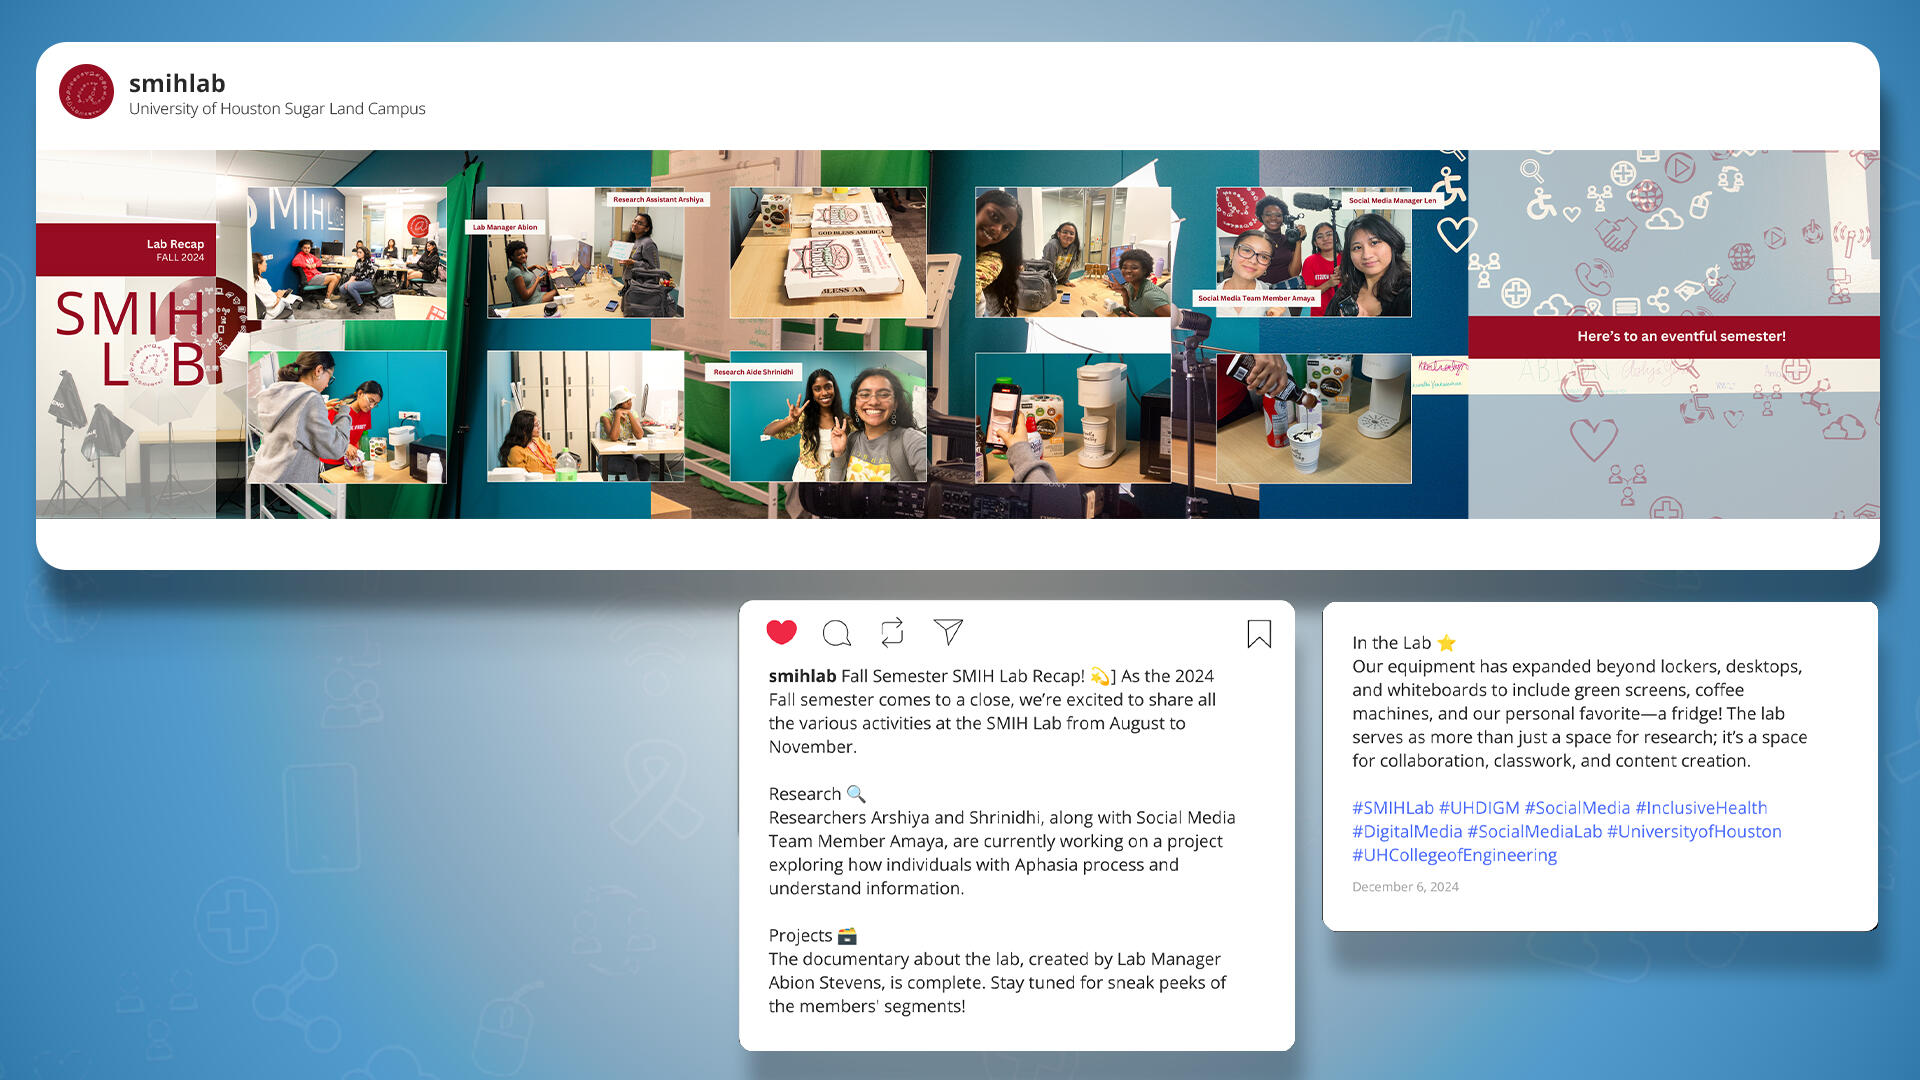This screenshot has width=1920, height=1080.
Task: Click the #UHDIGM hashtag
Action: [x=1479, y=807]
